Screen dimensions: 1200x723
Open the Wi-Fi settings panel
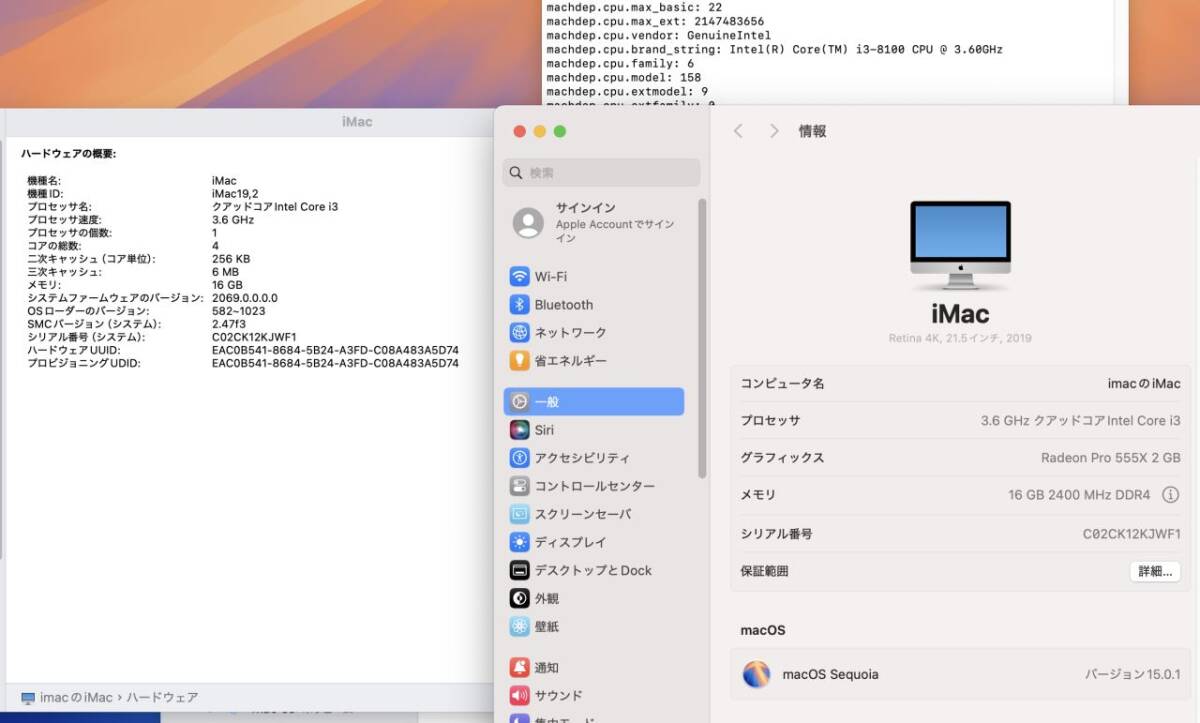(x=546, y=276)
